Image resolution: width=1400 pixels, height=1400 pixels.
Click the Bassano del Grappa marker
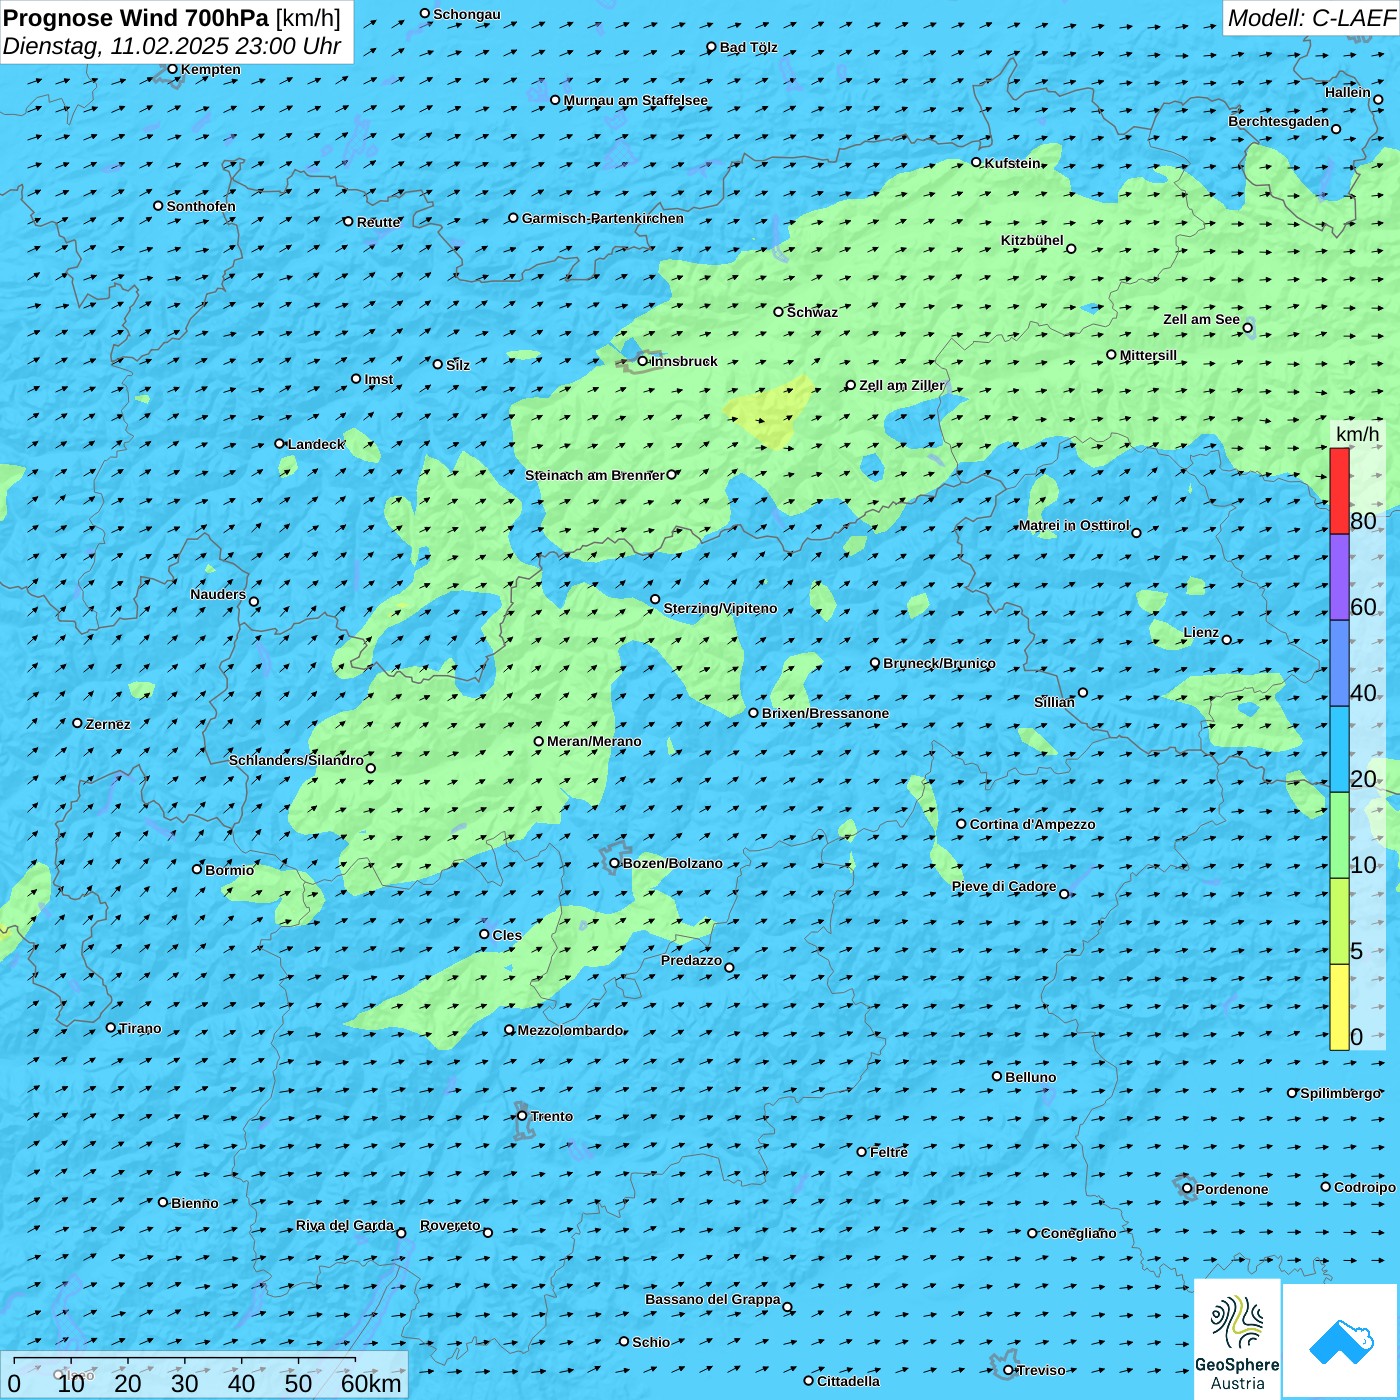pos(787,1307)
